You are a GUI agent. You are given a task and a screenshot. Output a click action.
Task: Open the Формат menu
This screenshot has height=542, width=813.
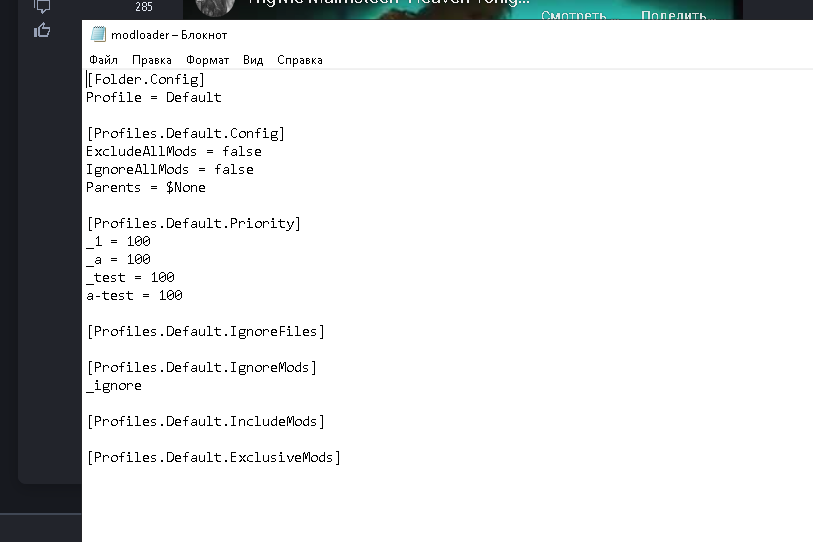coord(207,60)
